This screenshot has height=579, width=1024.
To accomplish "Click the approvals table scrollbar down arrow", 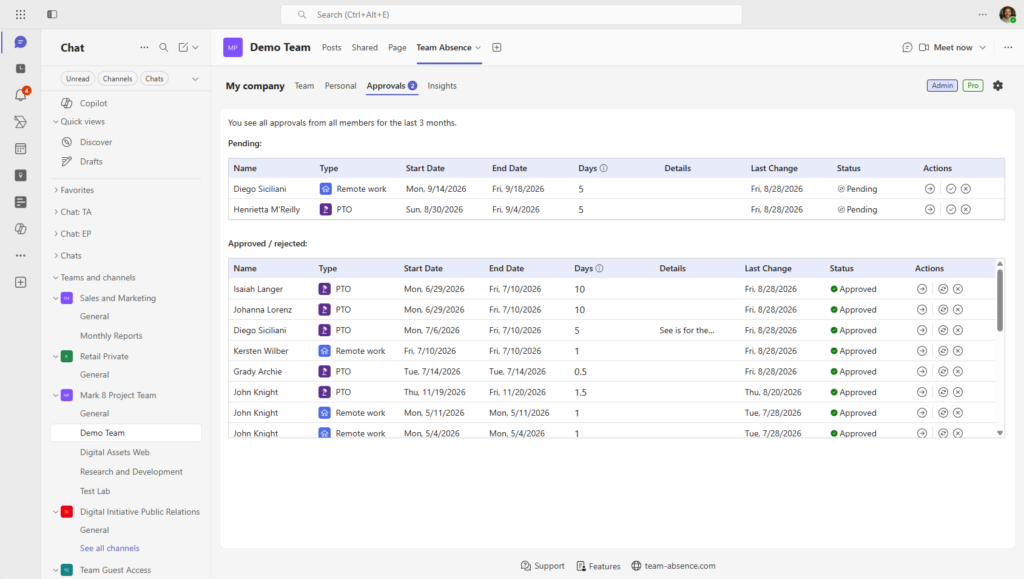I will 1000,433.
